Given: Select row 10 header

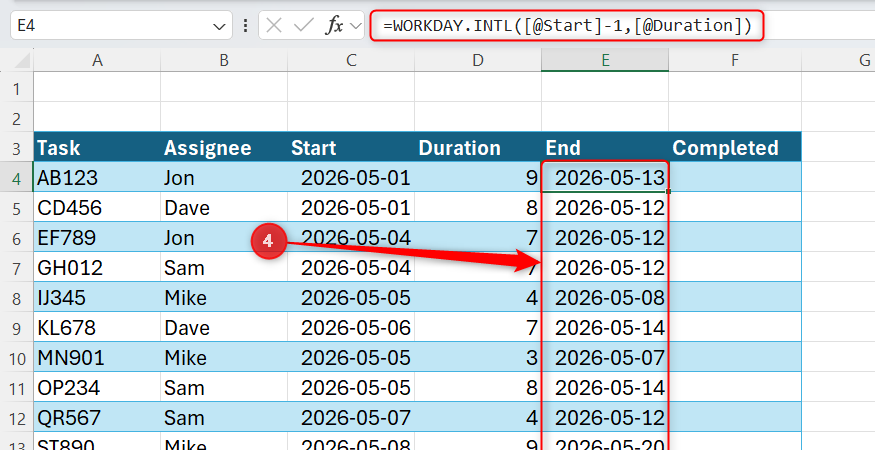Looking at the screenshot, I should 16,358.
